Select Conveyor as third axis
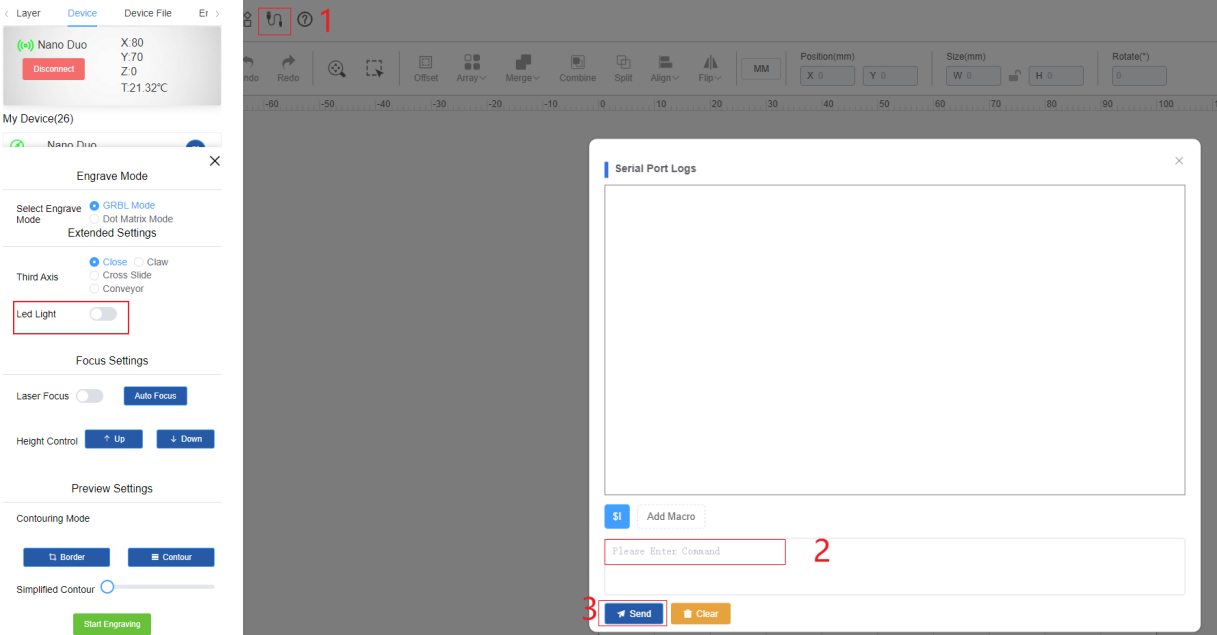This screenshot has height=635, width=1217. coord(95,289)
